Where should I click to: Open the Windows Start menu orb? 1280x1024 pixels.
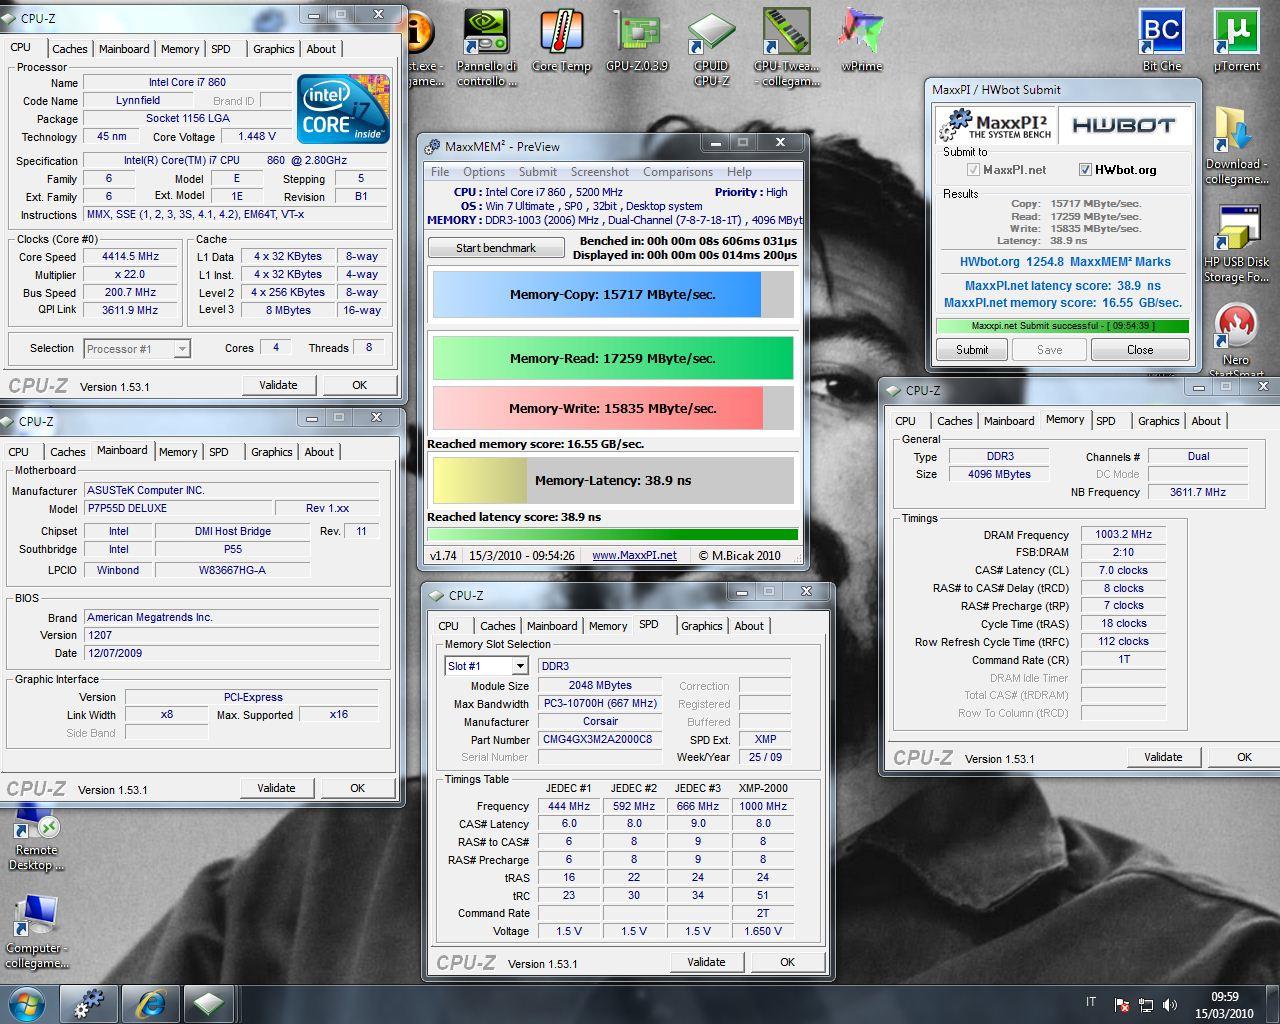point(27,1003)
